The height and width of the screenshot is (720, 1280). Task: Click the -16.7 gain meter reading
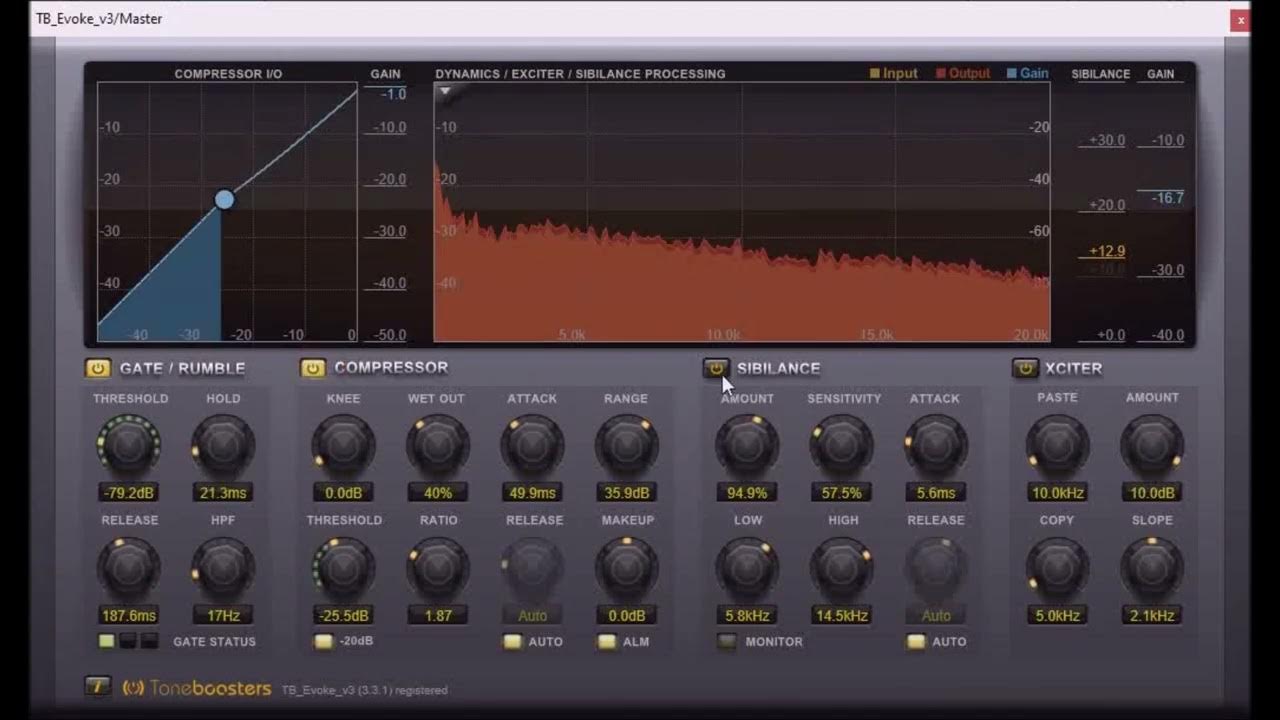[x=1168, y=198]
